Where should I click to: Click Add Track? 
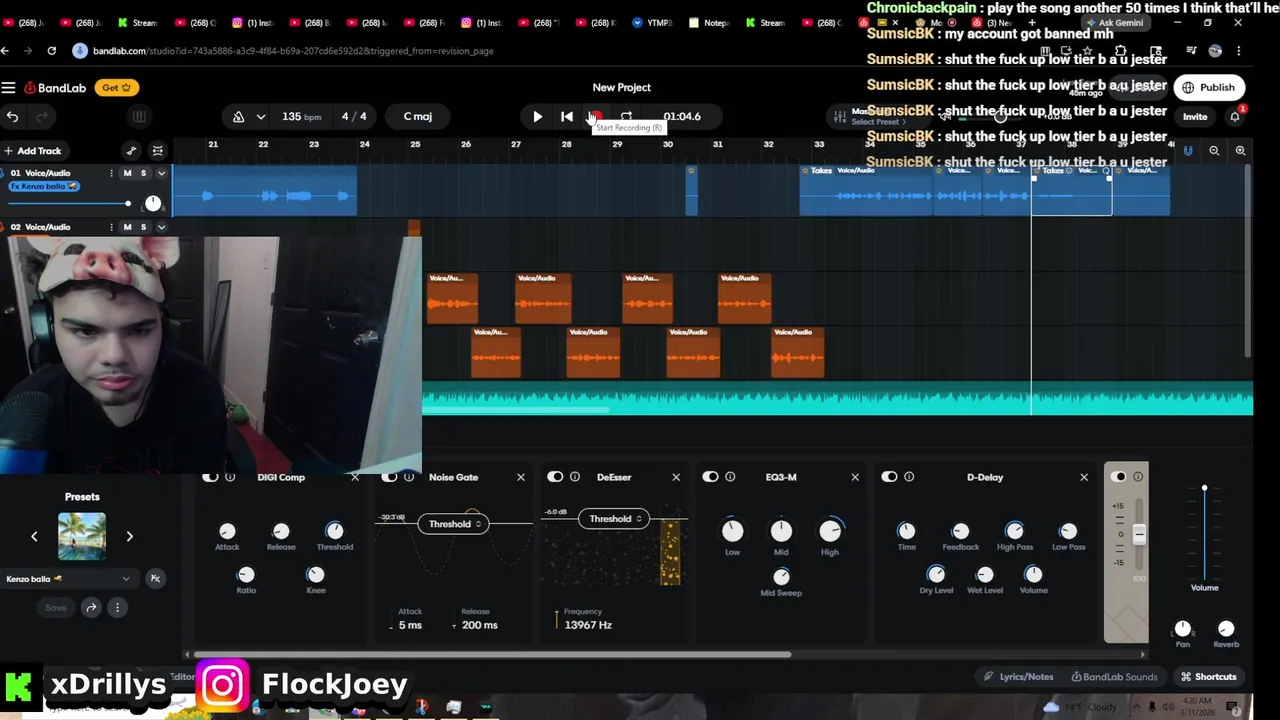pyautogui.click(x=33, y=151)
